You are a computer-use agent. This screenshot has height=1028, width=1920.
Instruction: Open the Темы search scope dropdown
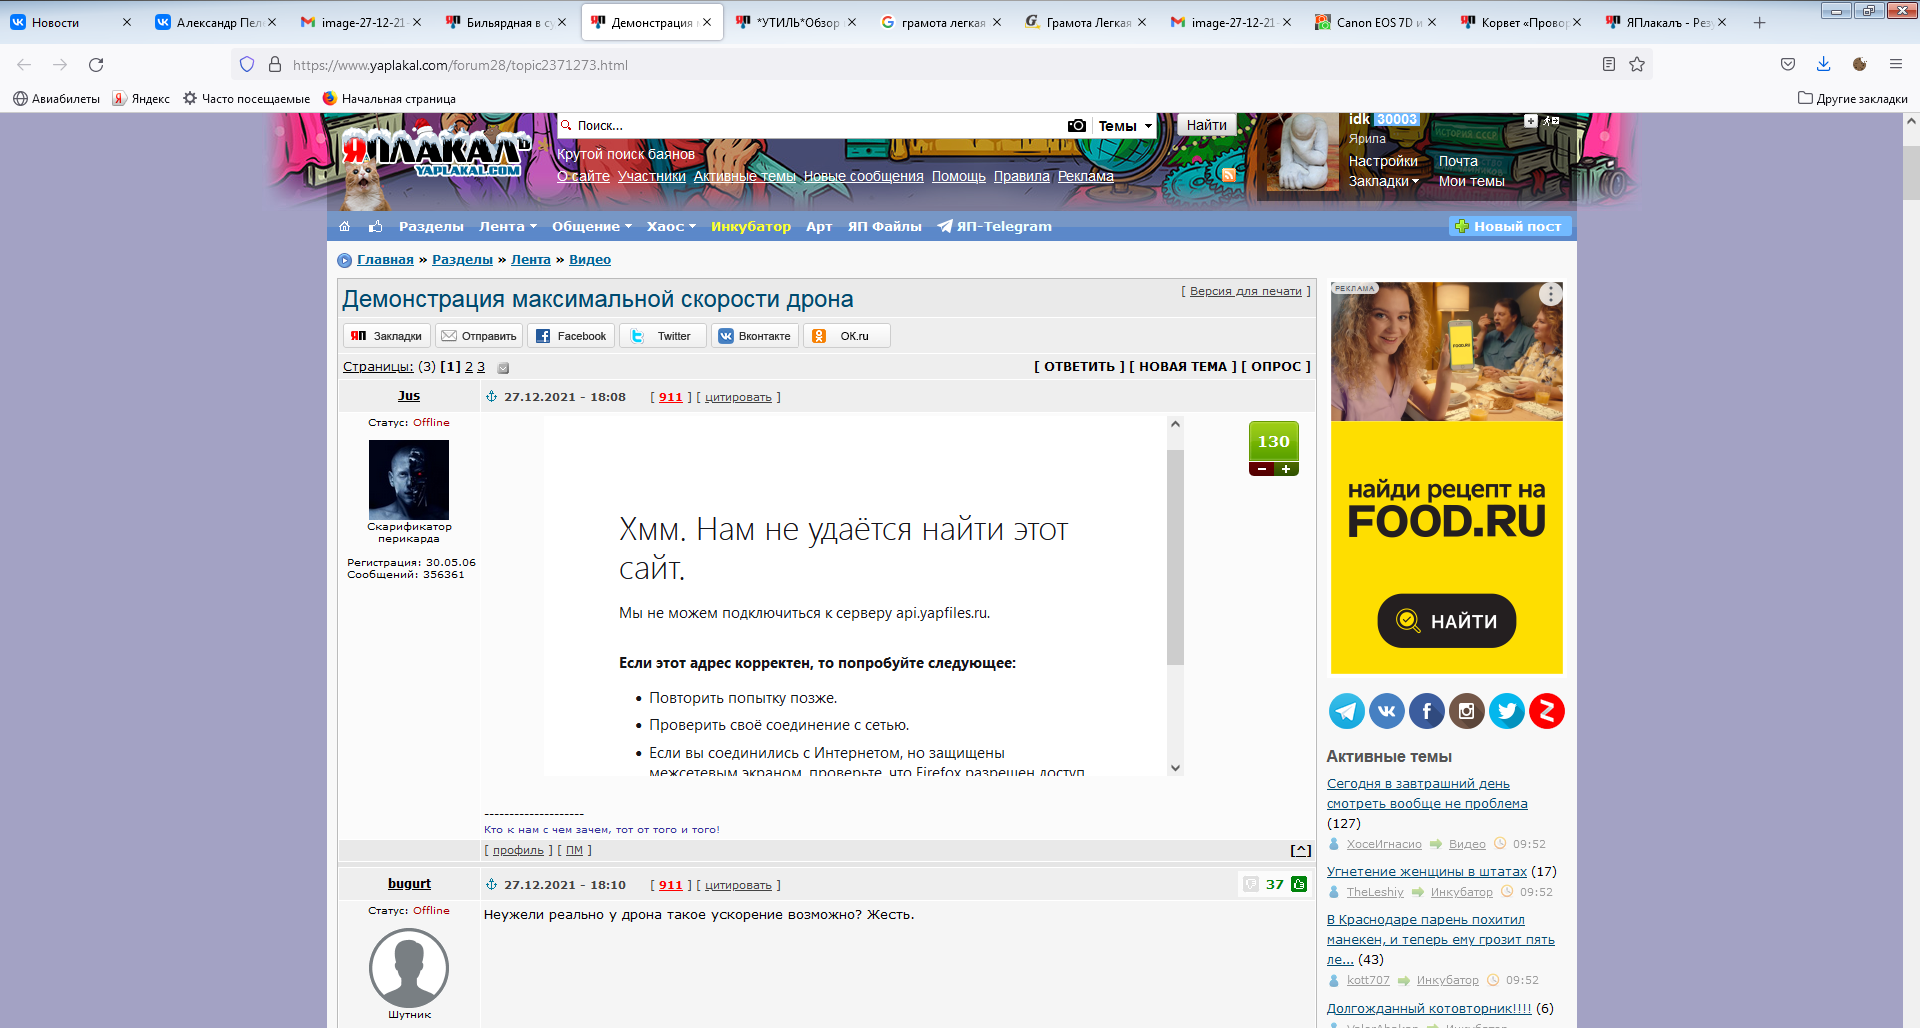[1125, 126]
